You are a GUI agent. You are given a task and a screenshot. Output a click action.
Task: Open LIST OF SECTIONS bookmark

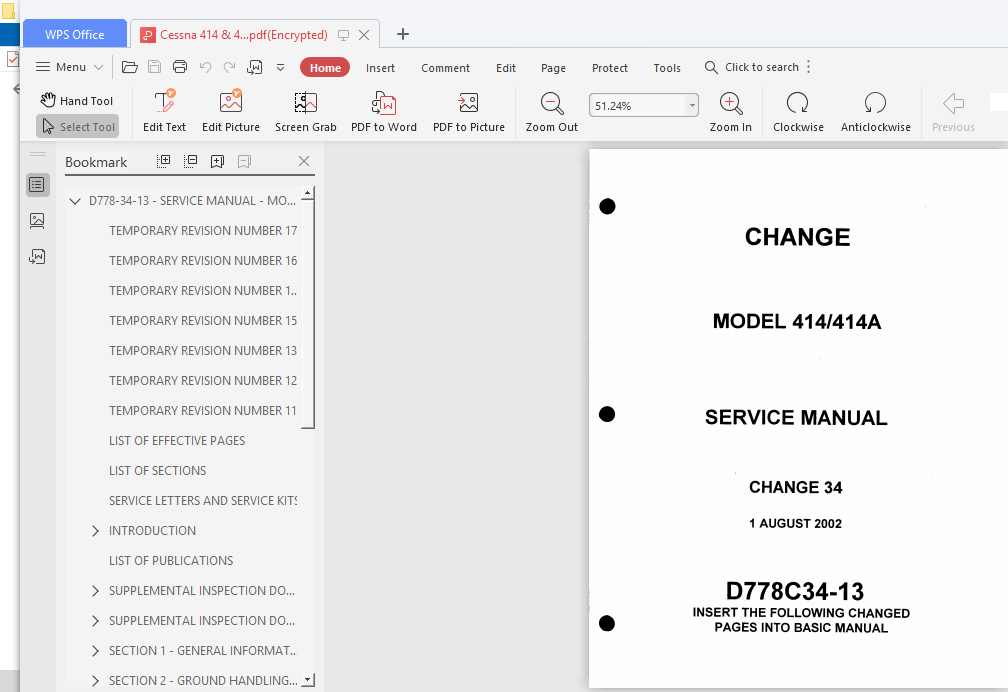pyautogui.click(x=158, y=471)
